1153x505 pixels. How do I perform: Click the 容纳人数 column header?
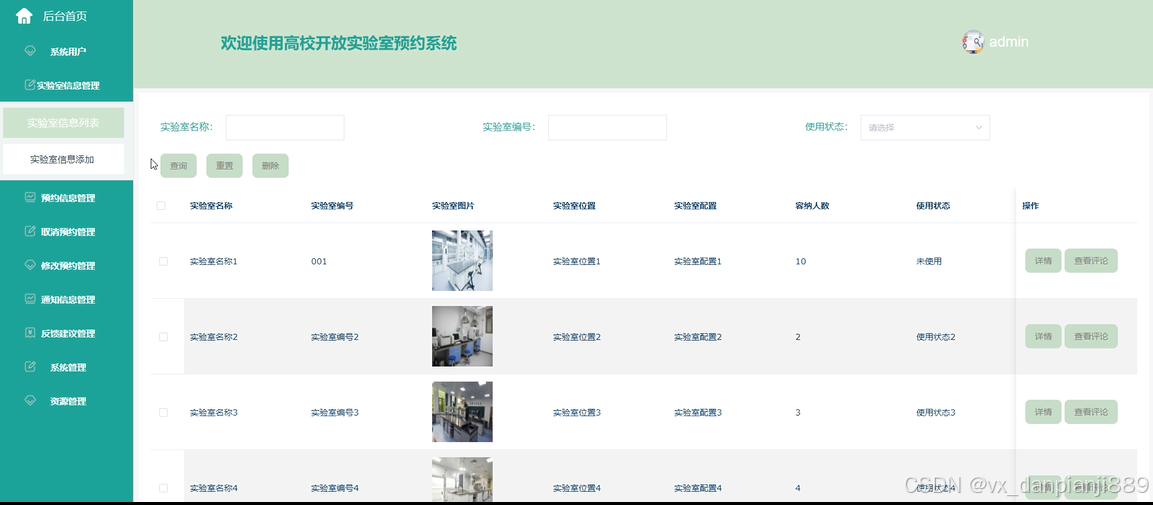point(812,206)
